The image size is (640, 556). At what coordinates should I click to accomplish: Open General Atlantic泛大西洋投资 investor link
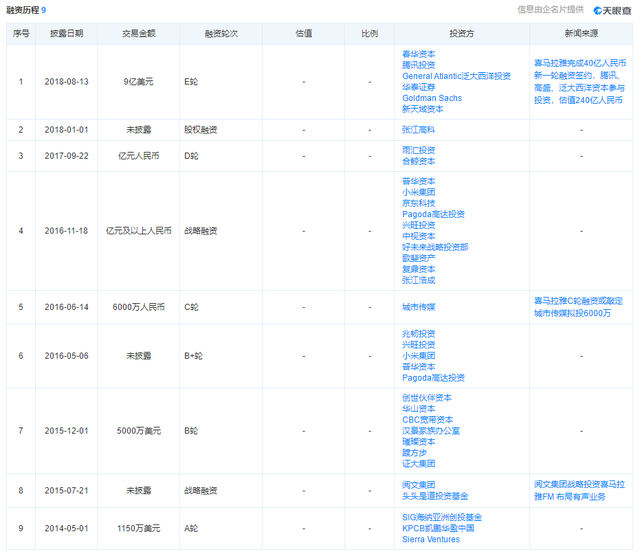pos(456,76)
